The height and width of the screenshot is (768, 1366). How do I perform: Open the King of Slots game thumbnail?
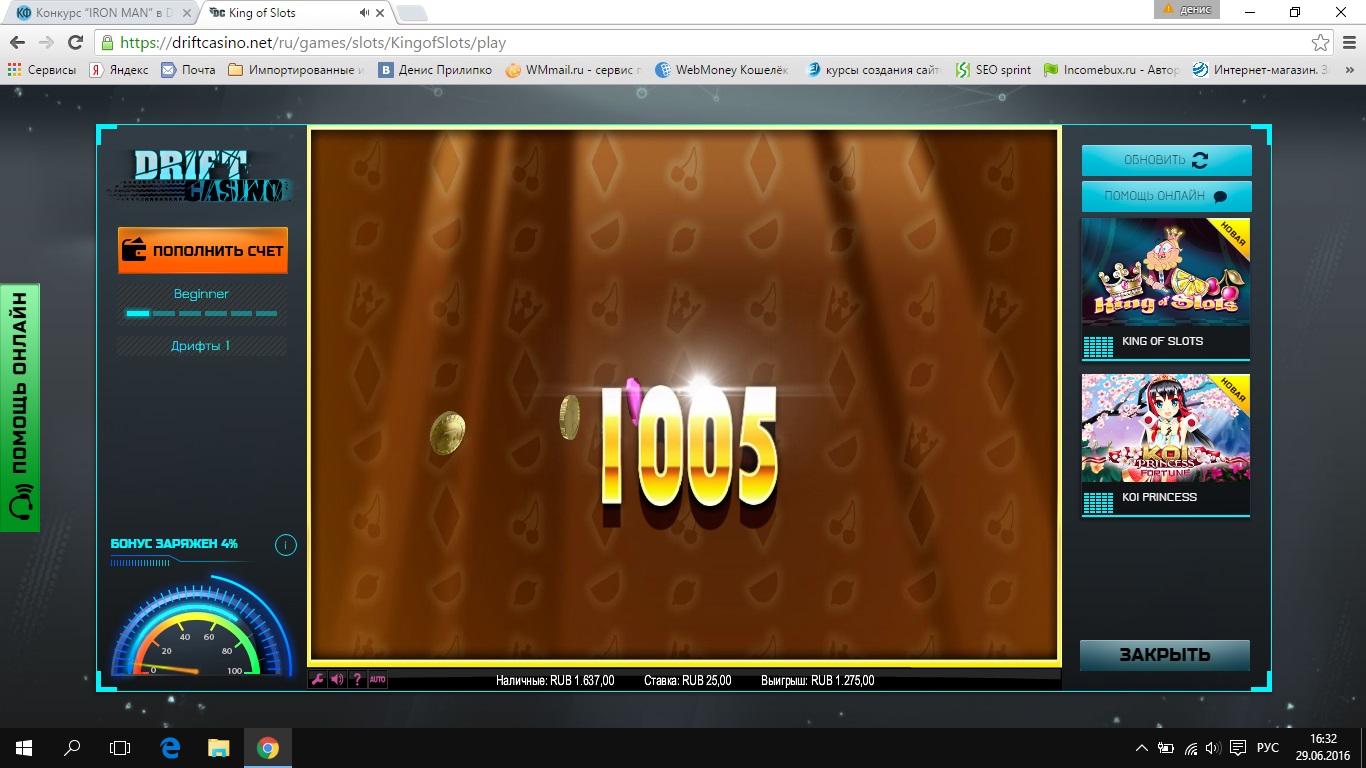click(x=1166, y=272)
